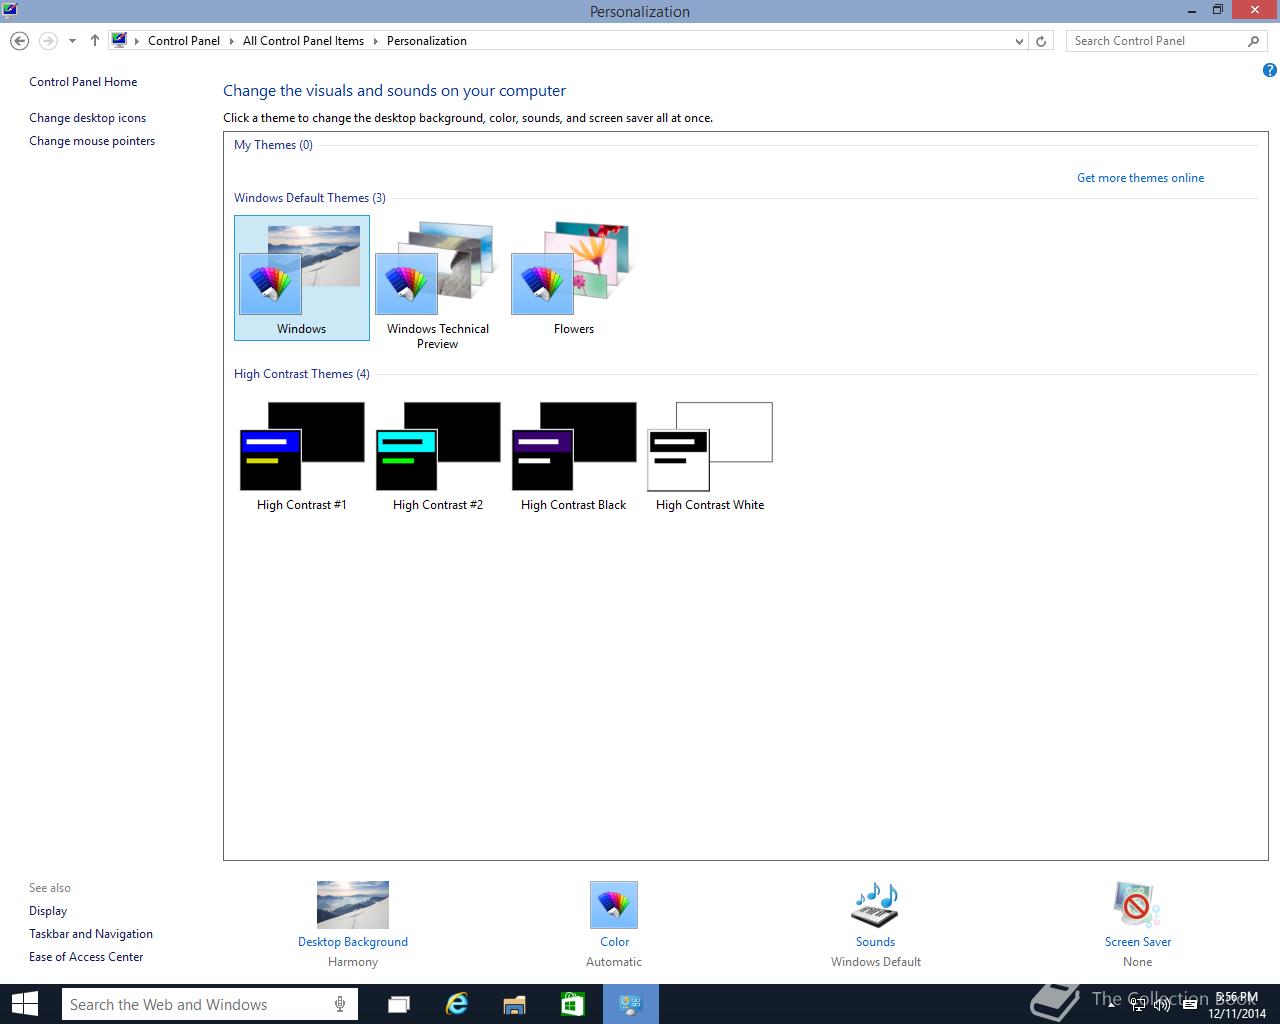Click the taskbar clock and date
This screenshot has height=1024, width=1280.
pyautogui.click(x=1237, y=1005)
